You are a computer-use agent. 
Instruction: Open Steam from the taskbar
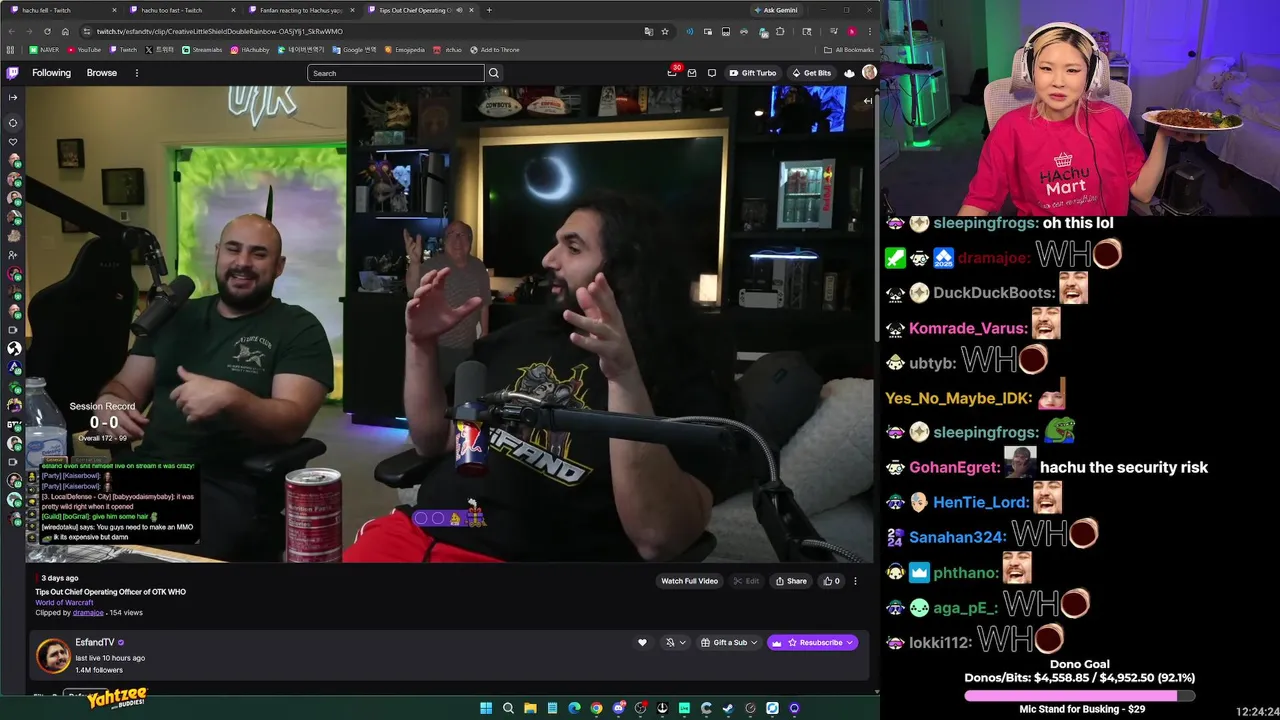(728, 708)
